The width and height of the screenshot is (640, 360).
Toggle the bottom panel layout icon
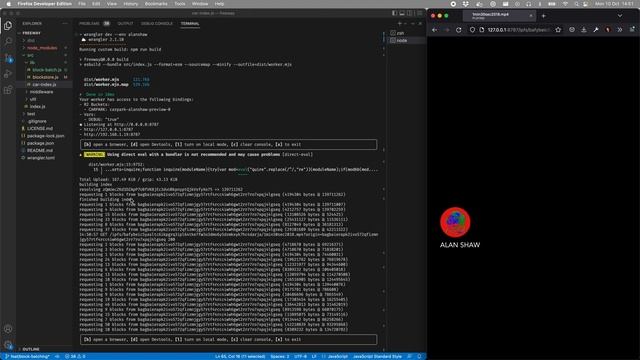(x=402, y=13)
